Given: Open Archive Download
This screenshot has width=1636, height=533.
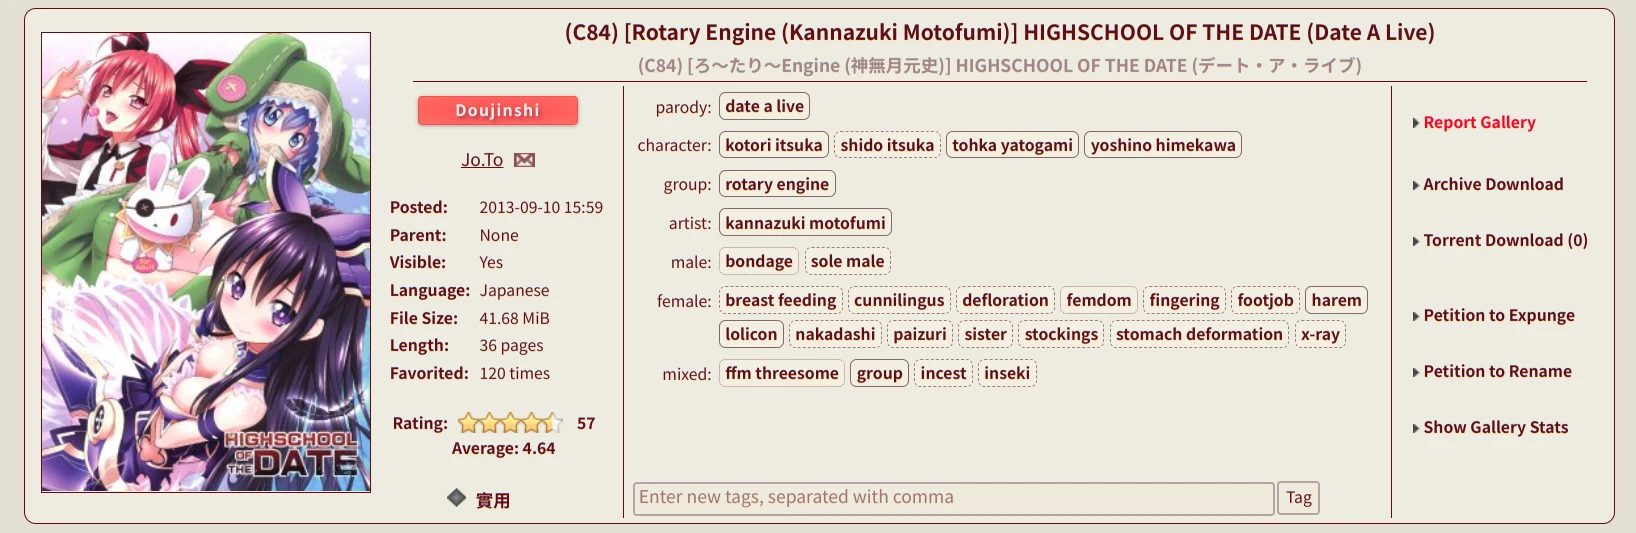Looking at the screenshot, I should [1493, 184].
